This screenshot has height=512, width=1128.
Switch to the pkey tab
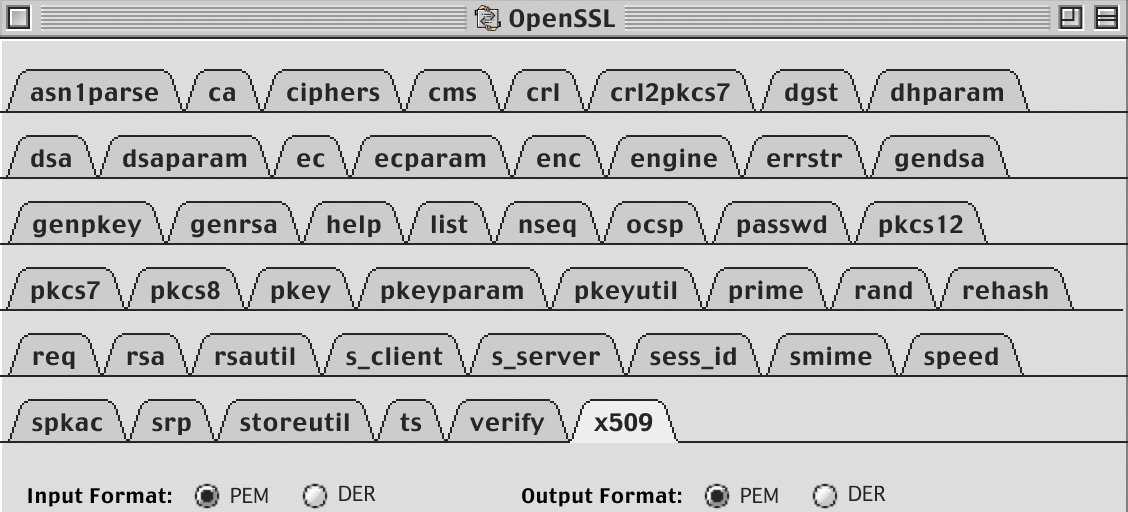click(301, 290)
